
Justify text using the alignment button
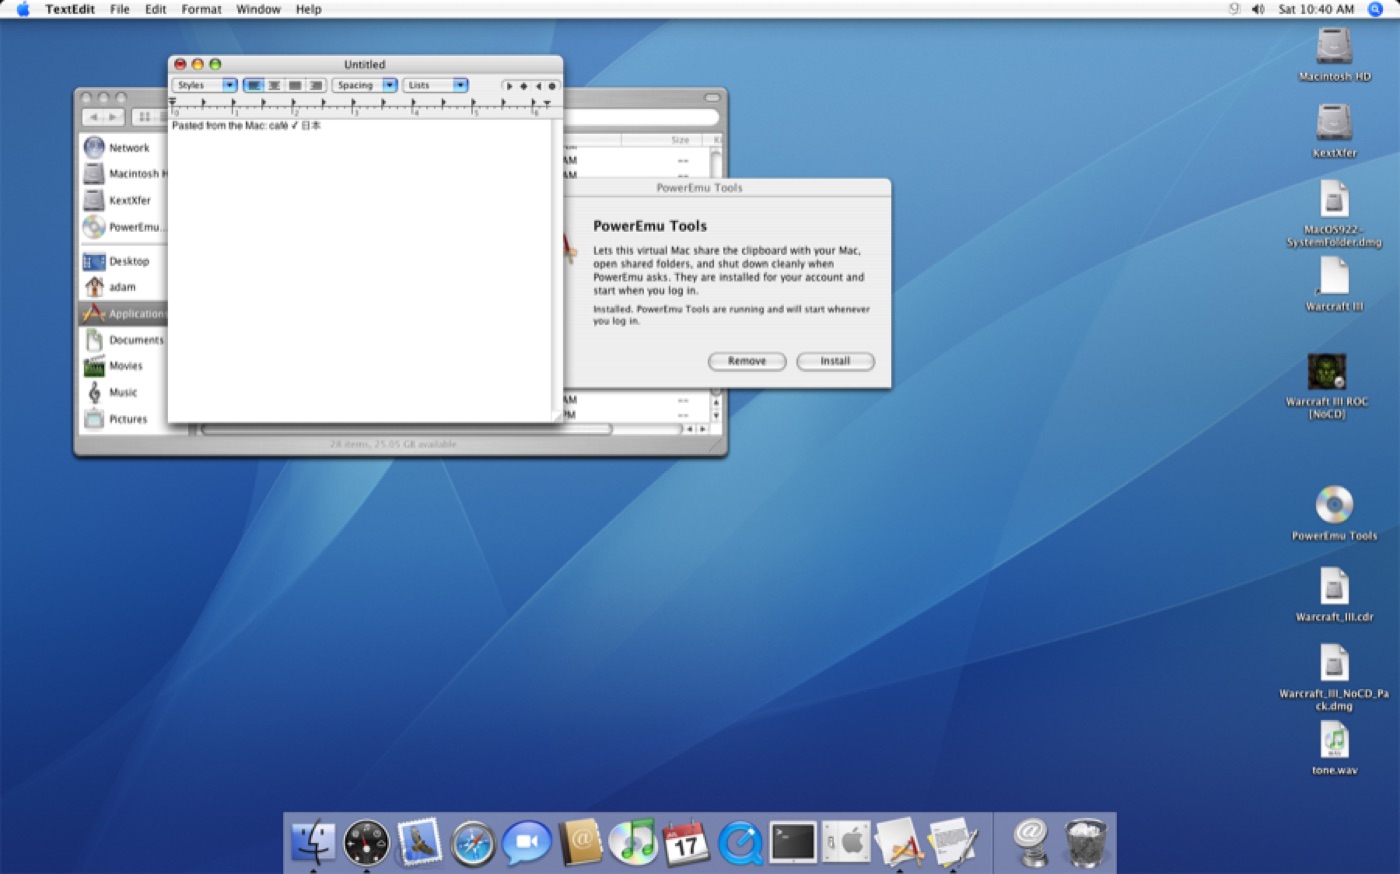point(295,85)
